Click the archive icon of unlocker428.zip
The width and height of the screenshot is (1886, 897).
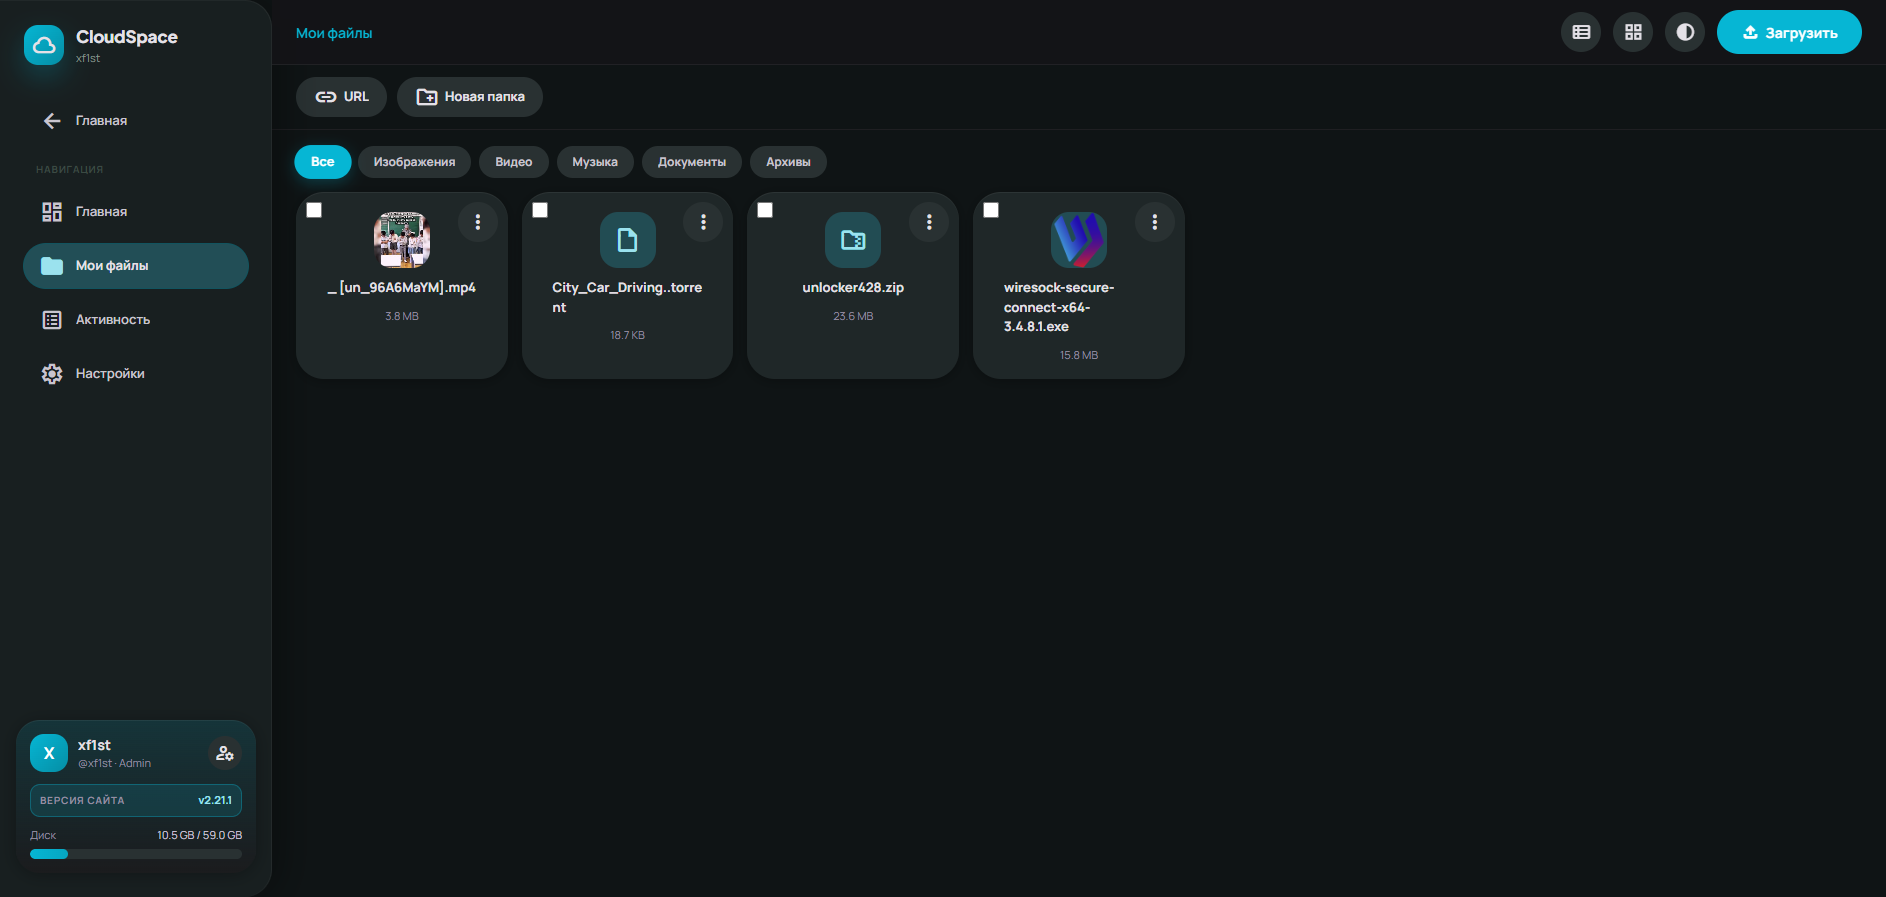[853, 240]
